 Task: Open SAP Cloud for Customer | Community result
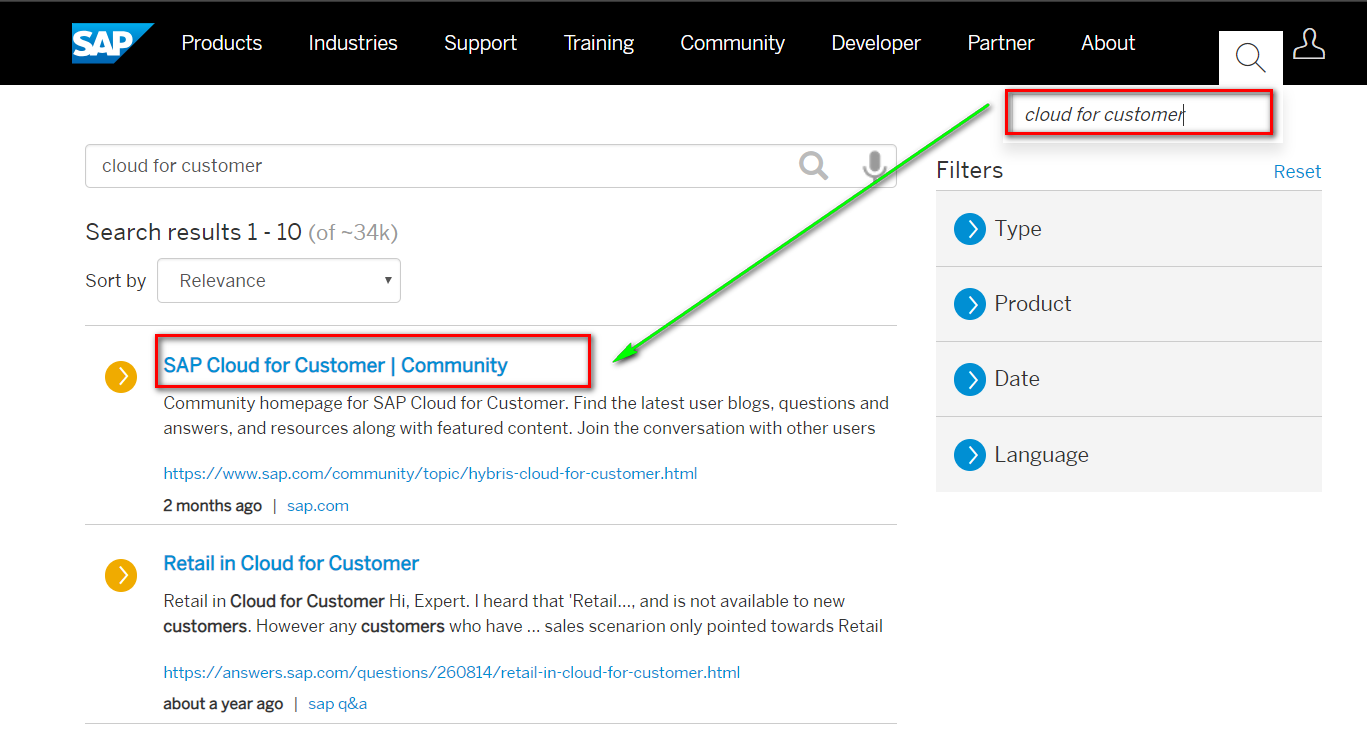click(x=335, y=366)
